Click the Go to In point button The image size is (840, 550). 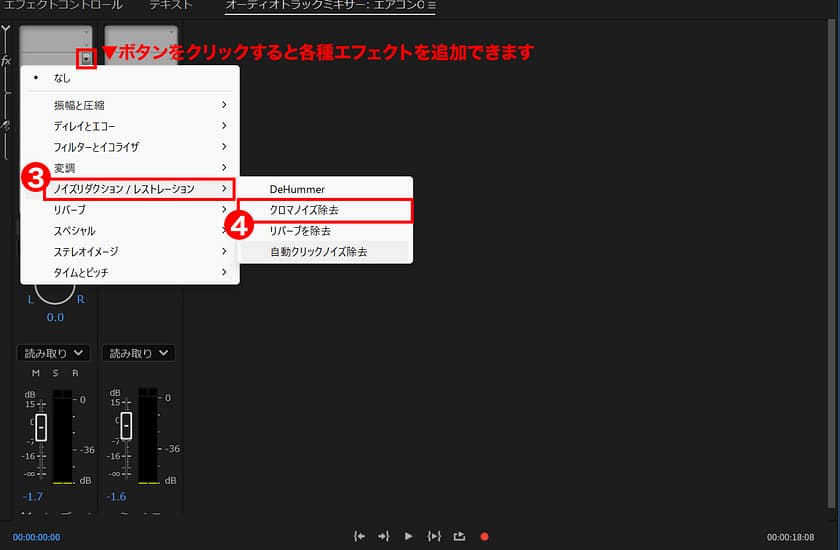tap(360, 537)
